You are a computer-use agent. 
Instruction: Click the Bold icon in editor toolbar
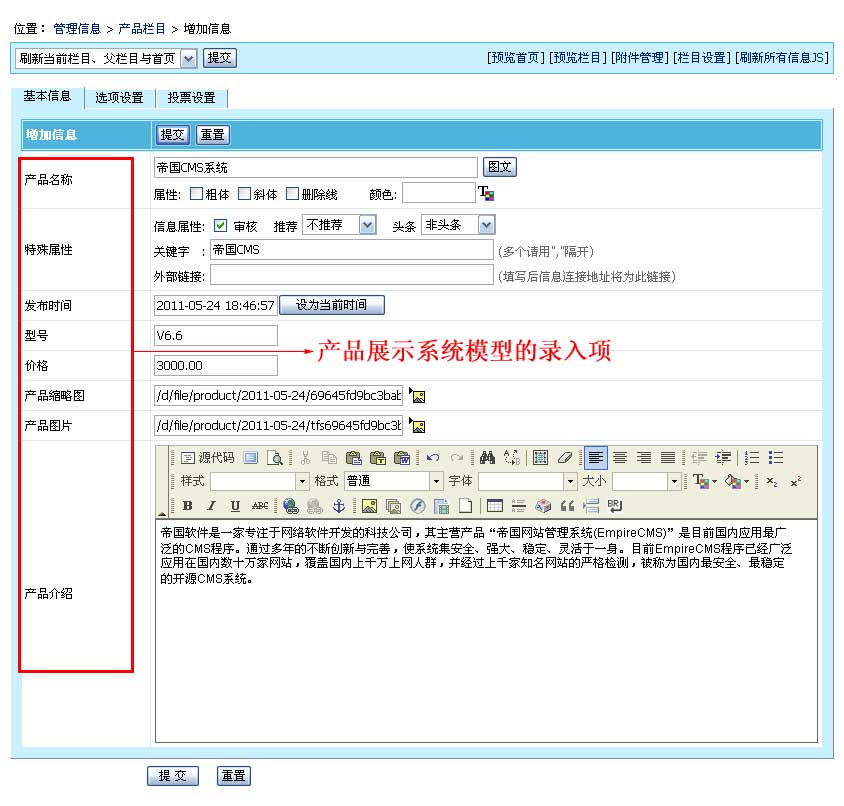[188, 506]
